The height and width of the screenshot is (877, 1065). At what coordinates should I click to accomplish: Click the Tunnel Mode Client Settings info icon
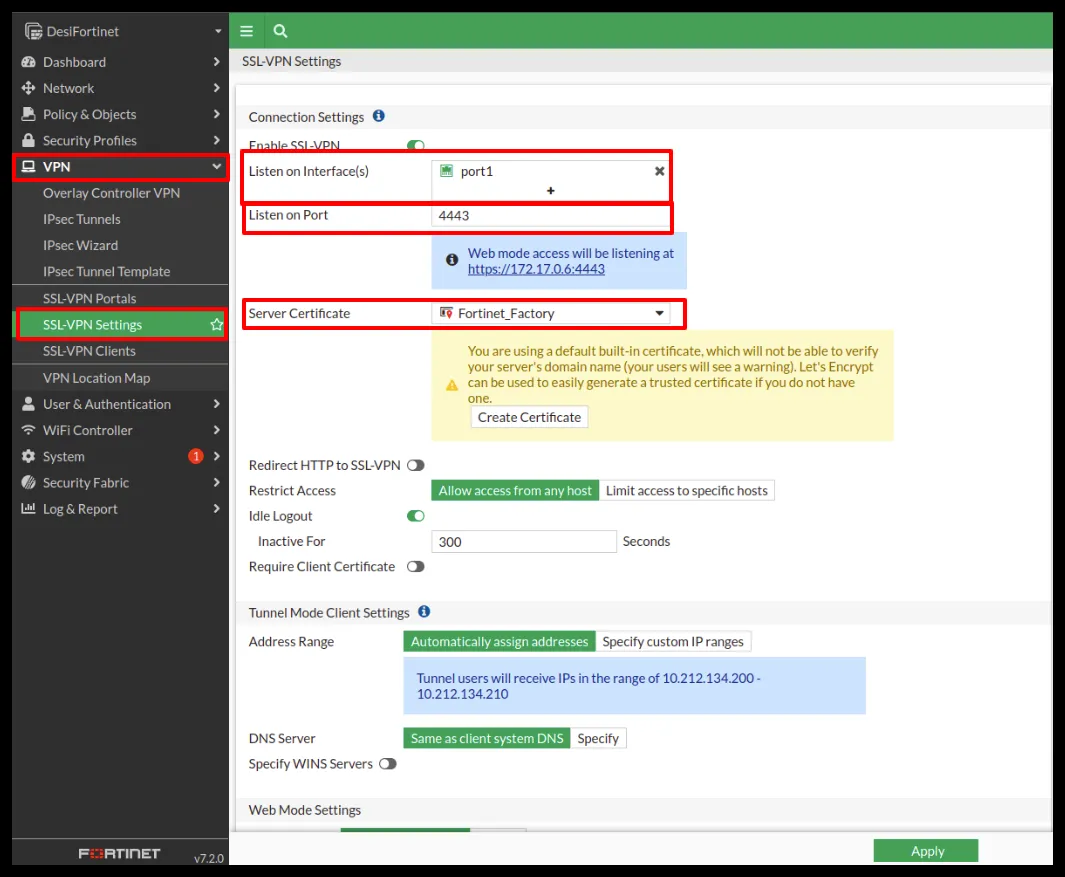coord(425,612)
